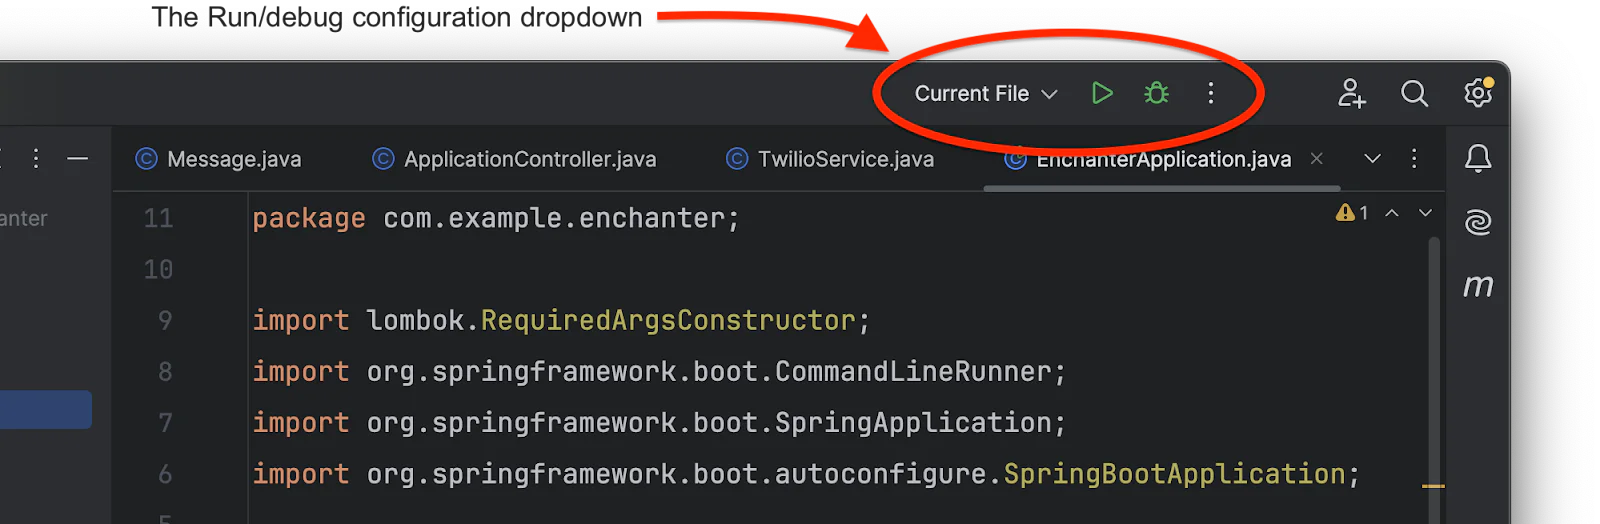Go to previous highlighted problem

[x=1392, y=212]
